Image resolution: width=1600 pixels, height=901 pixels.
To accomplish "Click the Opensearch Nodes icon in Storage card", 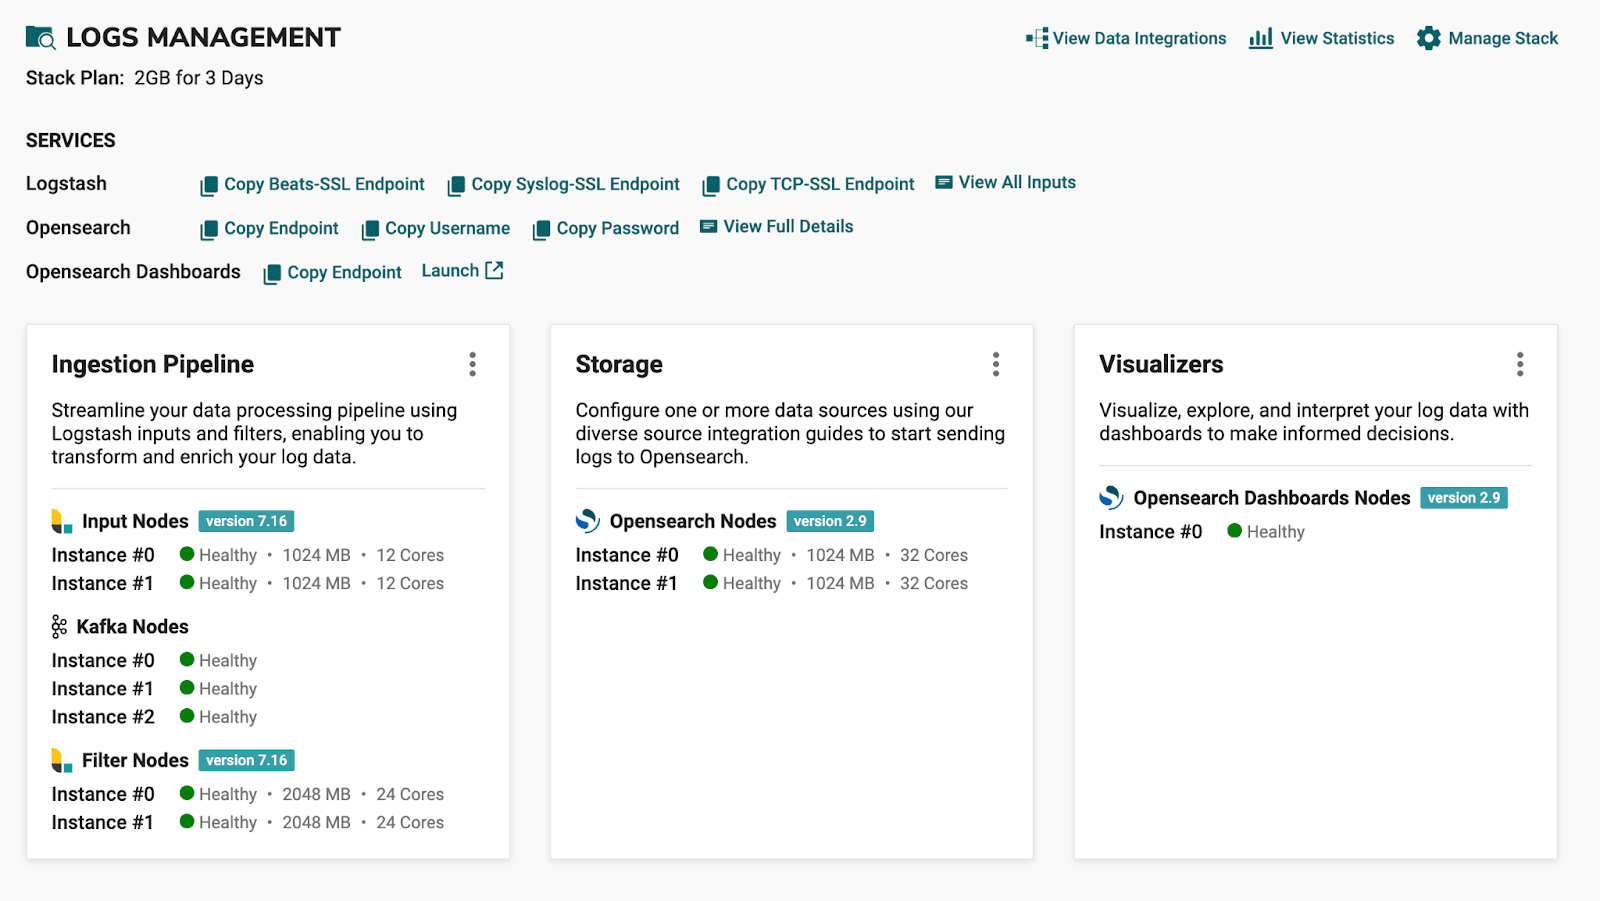I will coord(586,520).
